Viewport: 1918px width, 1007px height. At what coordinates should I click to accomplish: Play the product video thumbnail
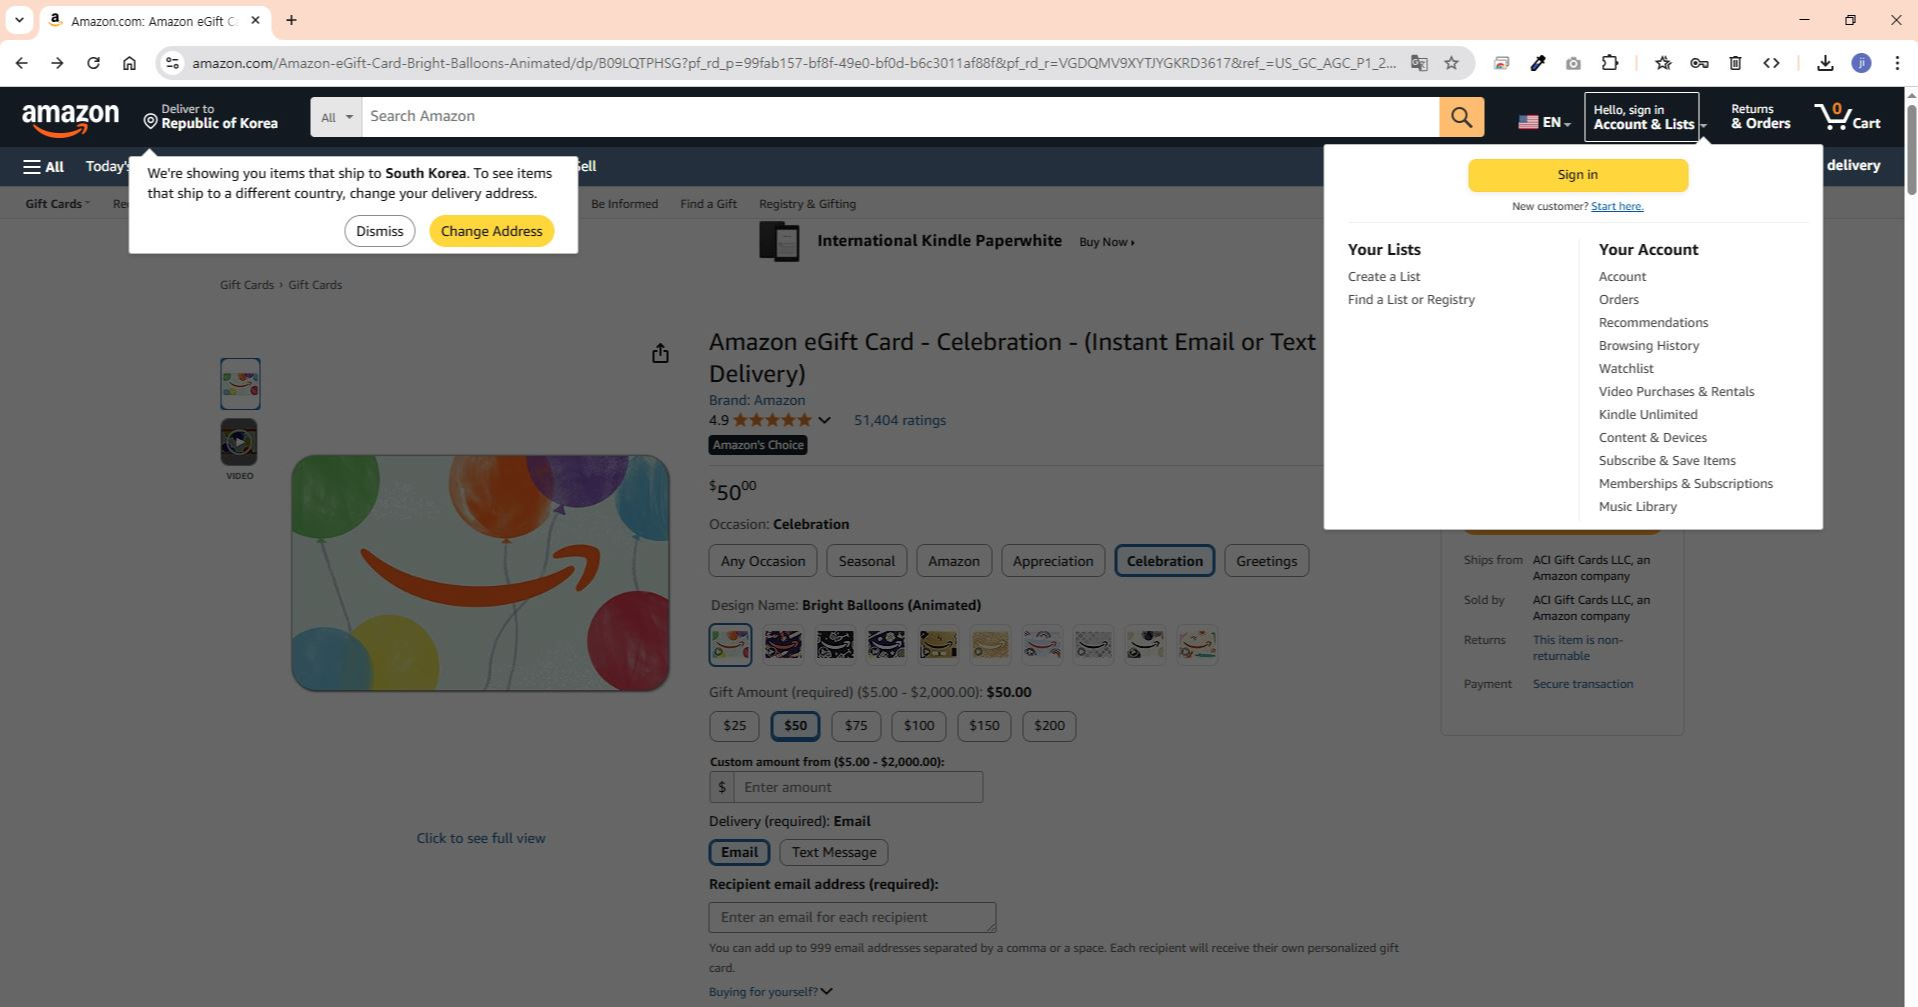pyautogui.click(x=239, y=442)
